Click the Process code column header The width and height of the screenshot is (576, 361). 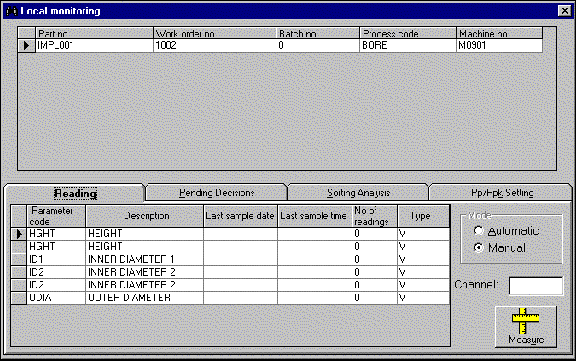click(408, 33)
